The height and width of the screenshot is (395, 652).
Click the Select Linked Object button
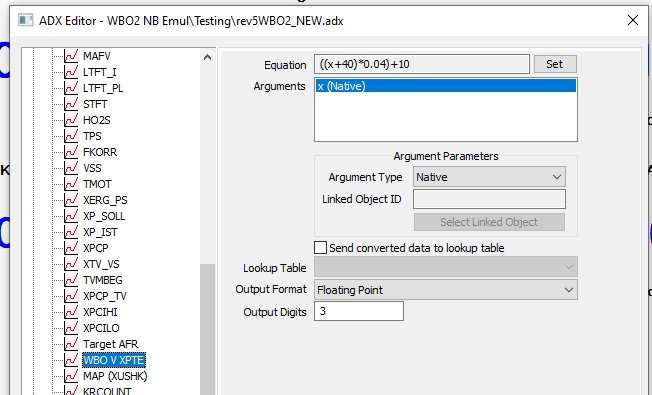click(x=489, y=222)
